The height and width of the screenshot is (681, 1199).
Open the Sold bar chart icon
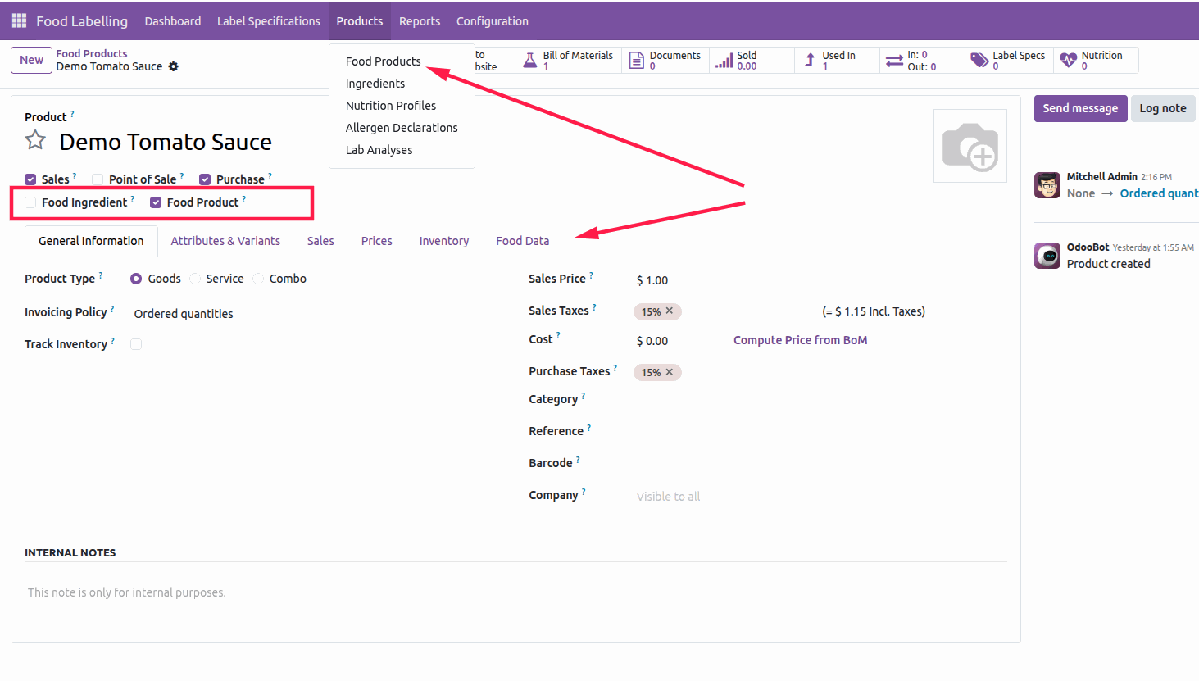coord(723,60)
